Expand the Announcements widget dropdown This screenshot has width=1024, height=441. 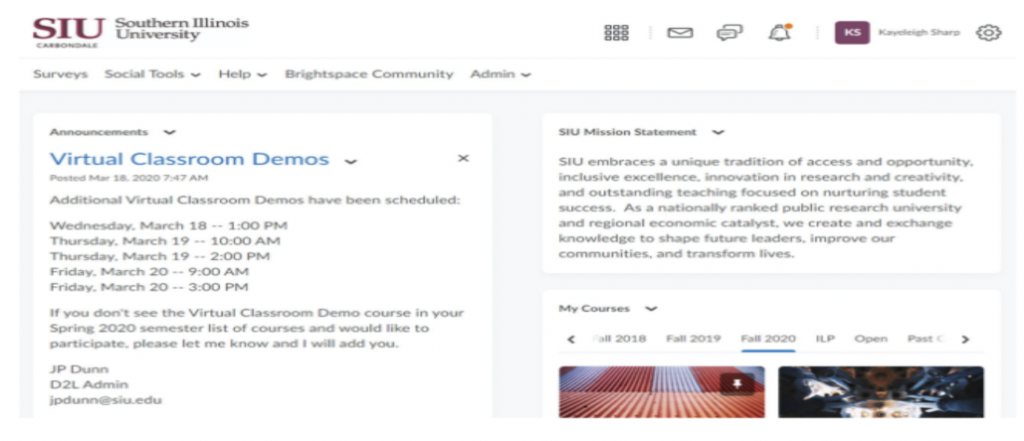(170, 133)
